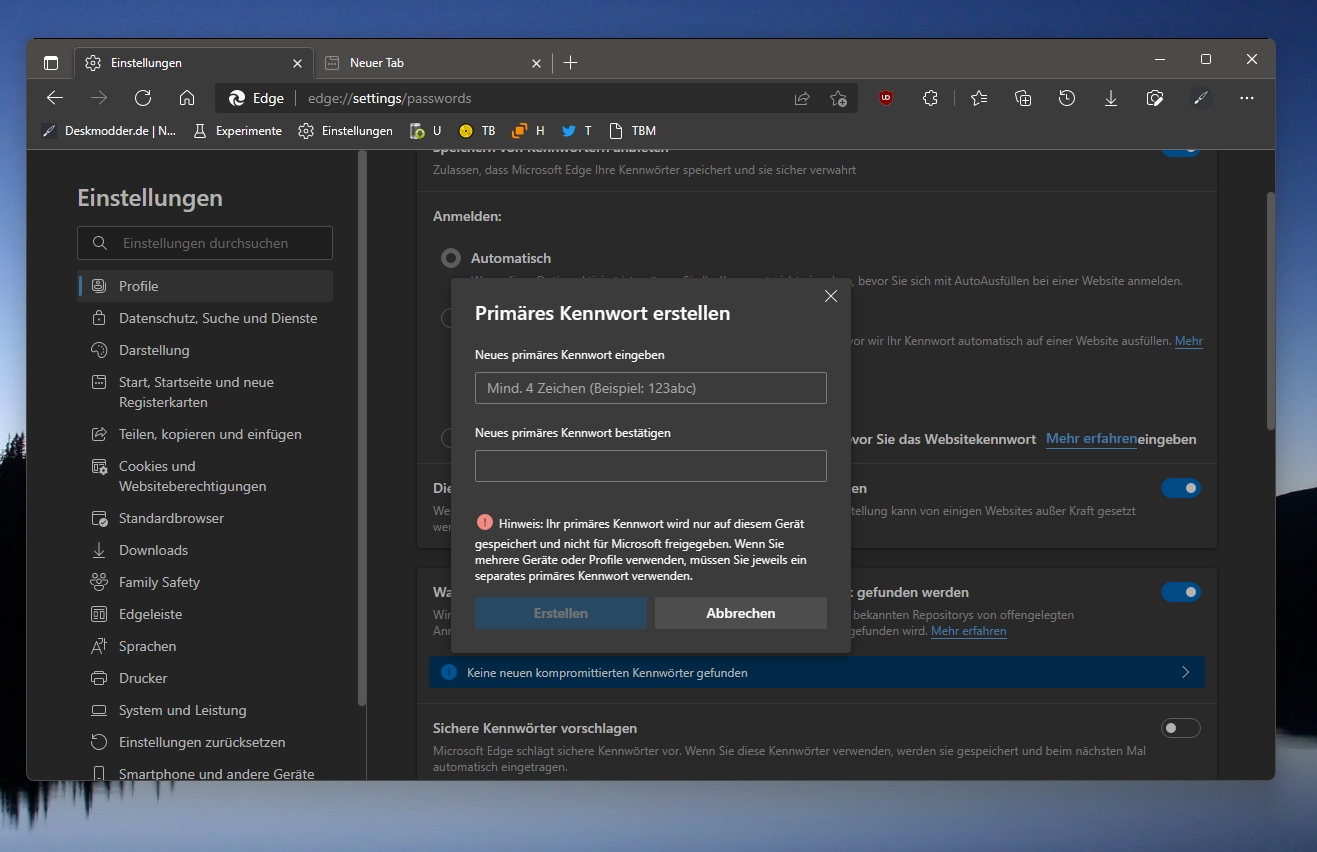Viewport: 1317px width, 852px height.
Task: Reload the page with the refresh icon
Action: (x=143, y=98)
